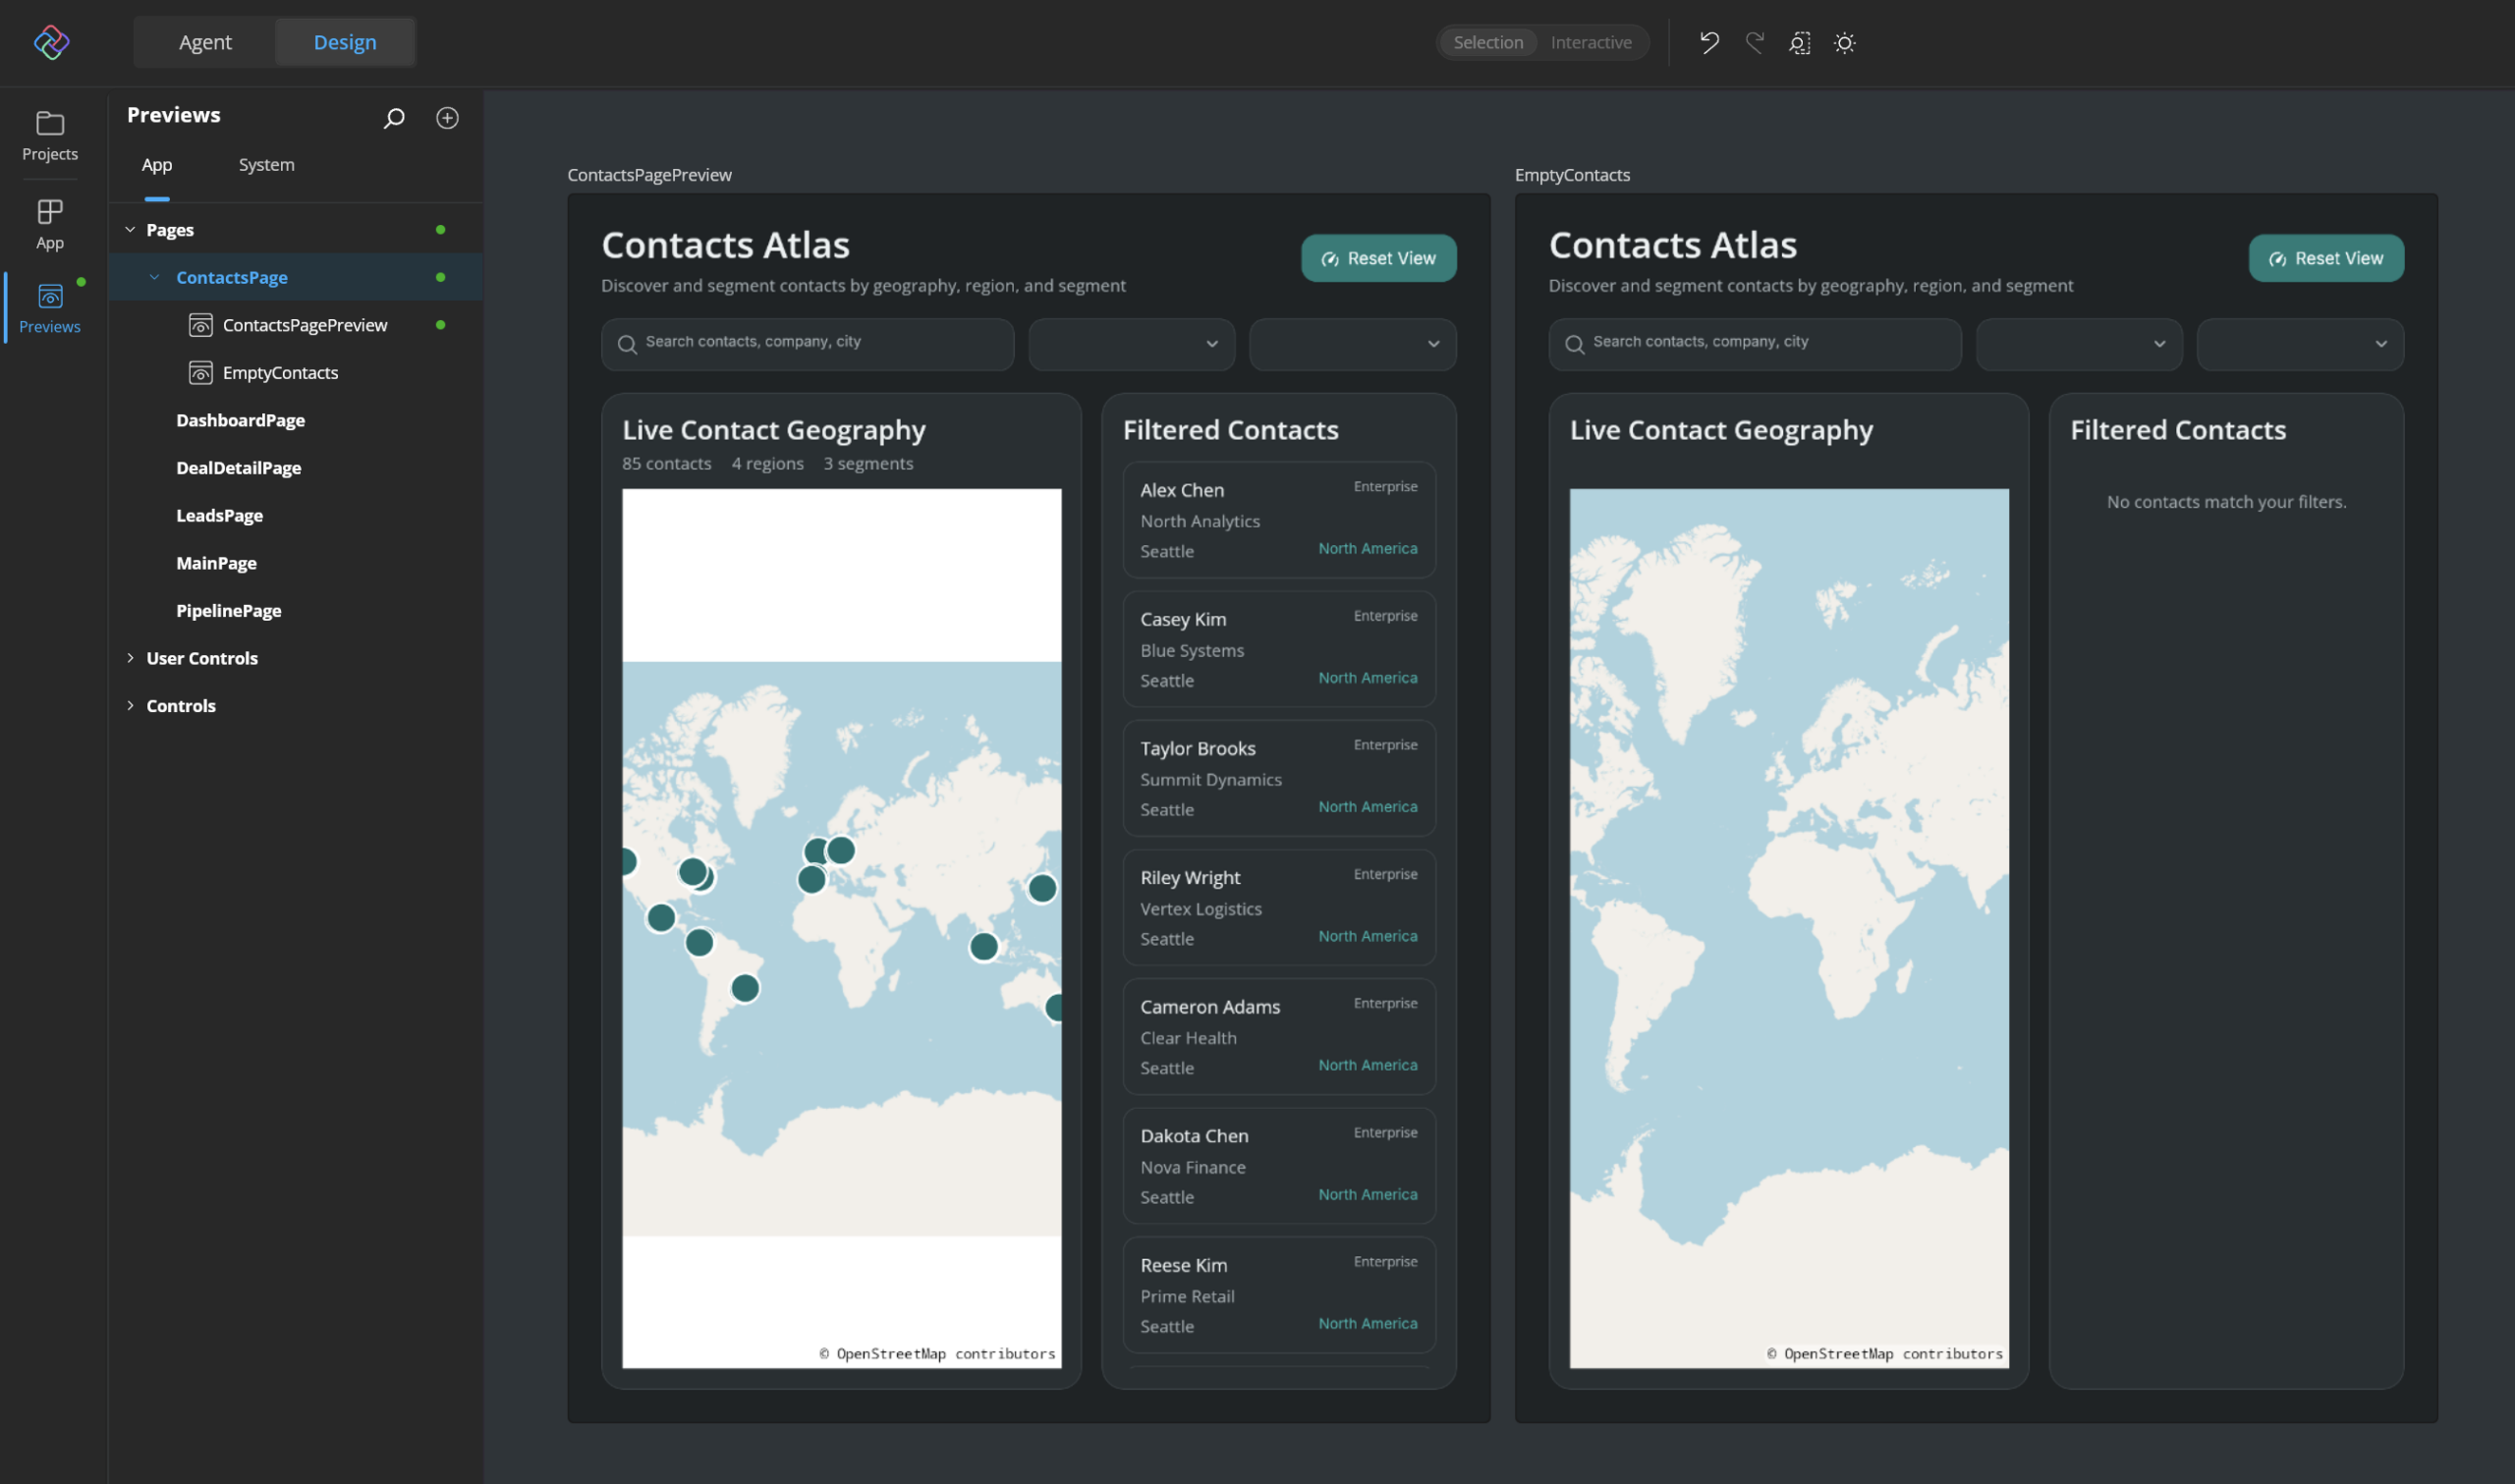
Task: Collapse the ContactsPage tree node
Action: (x=154, y=277)
